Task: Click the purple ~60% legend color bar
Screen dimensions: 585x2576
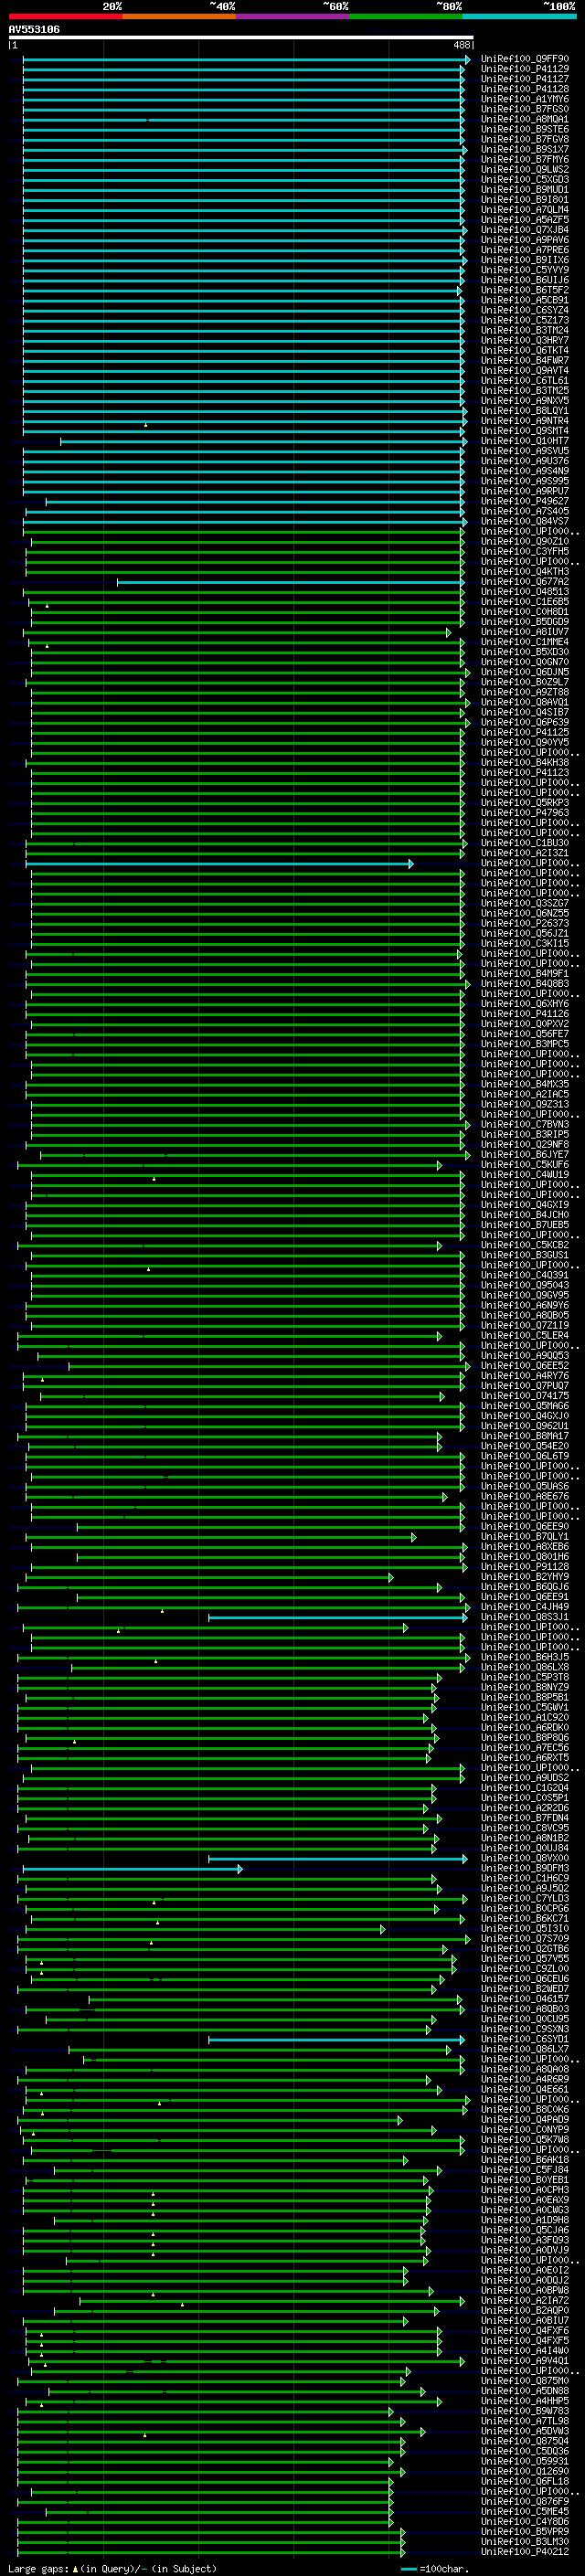Action: pyautogui.click(x=293, y=16)
